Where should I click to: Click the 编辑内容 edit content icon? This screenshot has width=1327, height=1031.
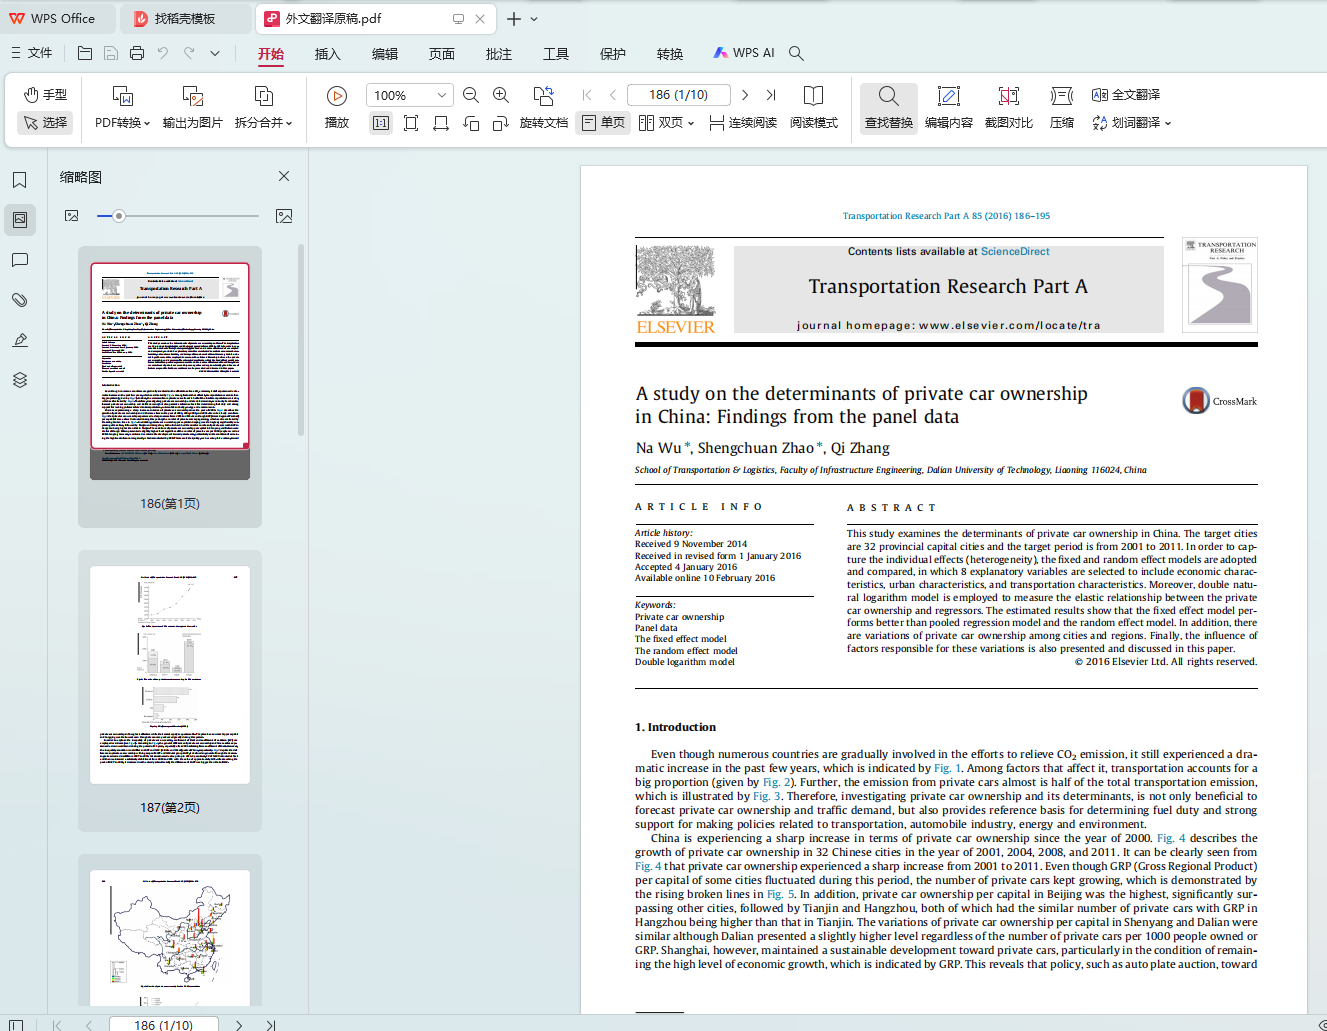coord(948,96)
